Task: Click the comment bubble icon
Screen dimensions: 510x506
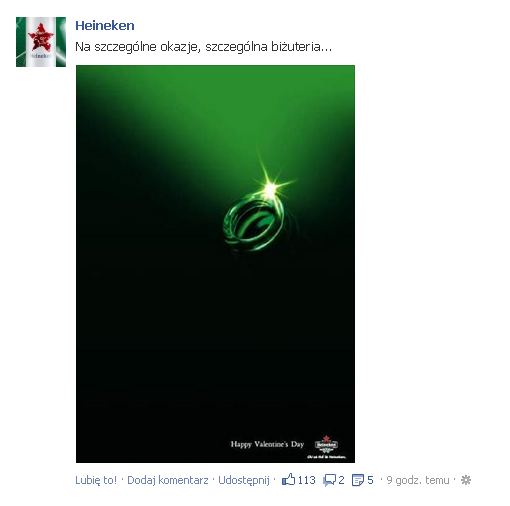Action: 329,480
